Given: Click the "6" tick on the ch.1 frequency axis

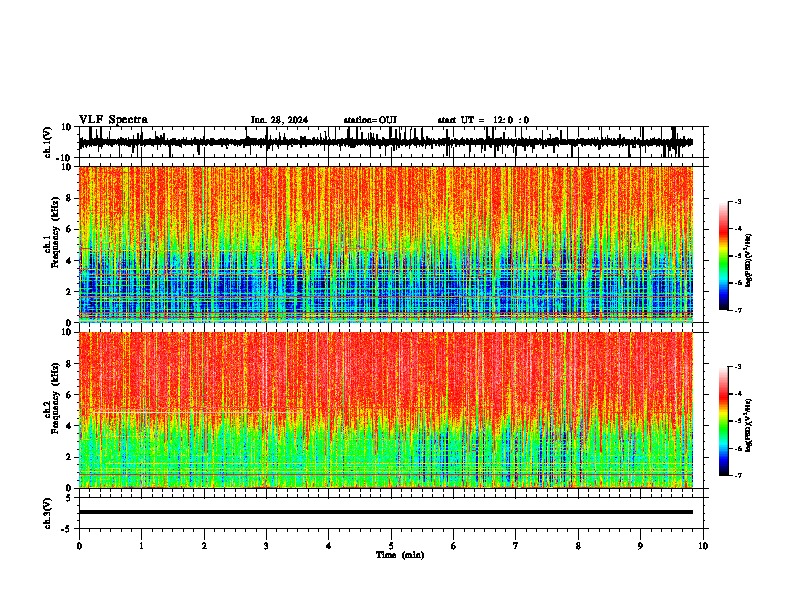Looking at the screenshot, I should click(69, 229).
